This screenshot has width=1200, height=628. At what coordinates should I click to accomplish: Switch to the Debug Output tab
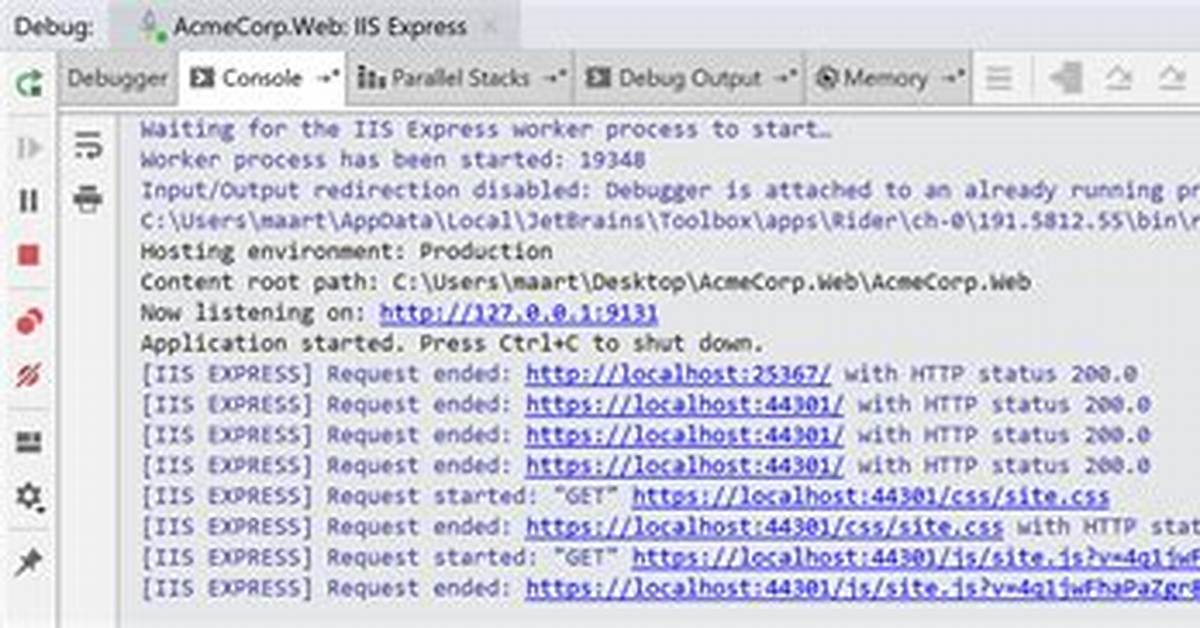690,78
